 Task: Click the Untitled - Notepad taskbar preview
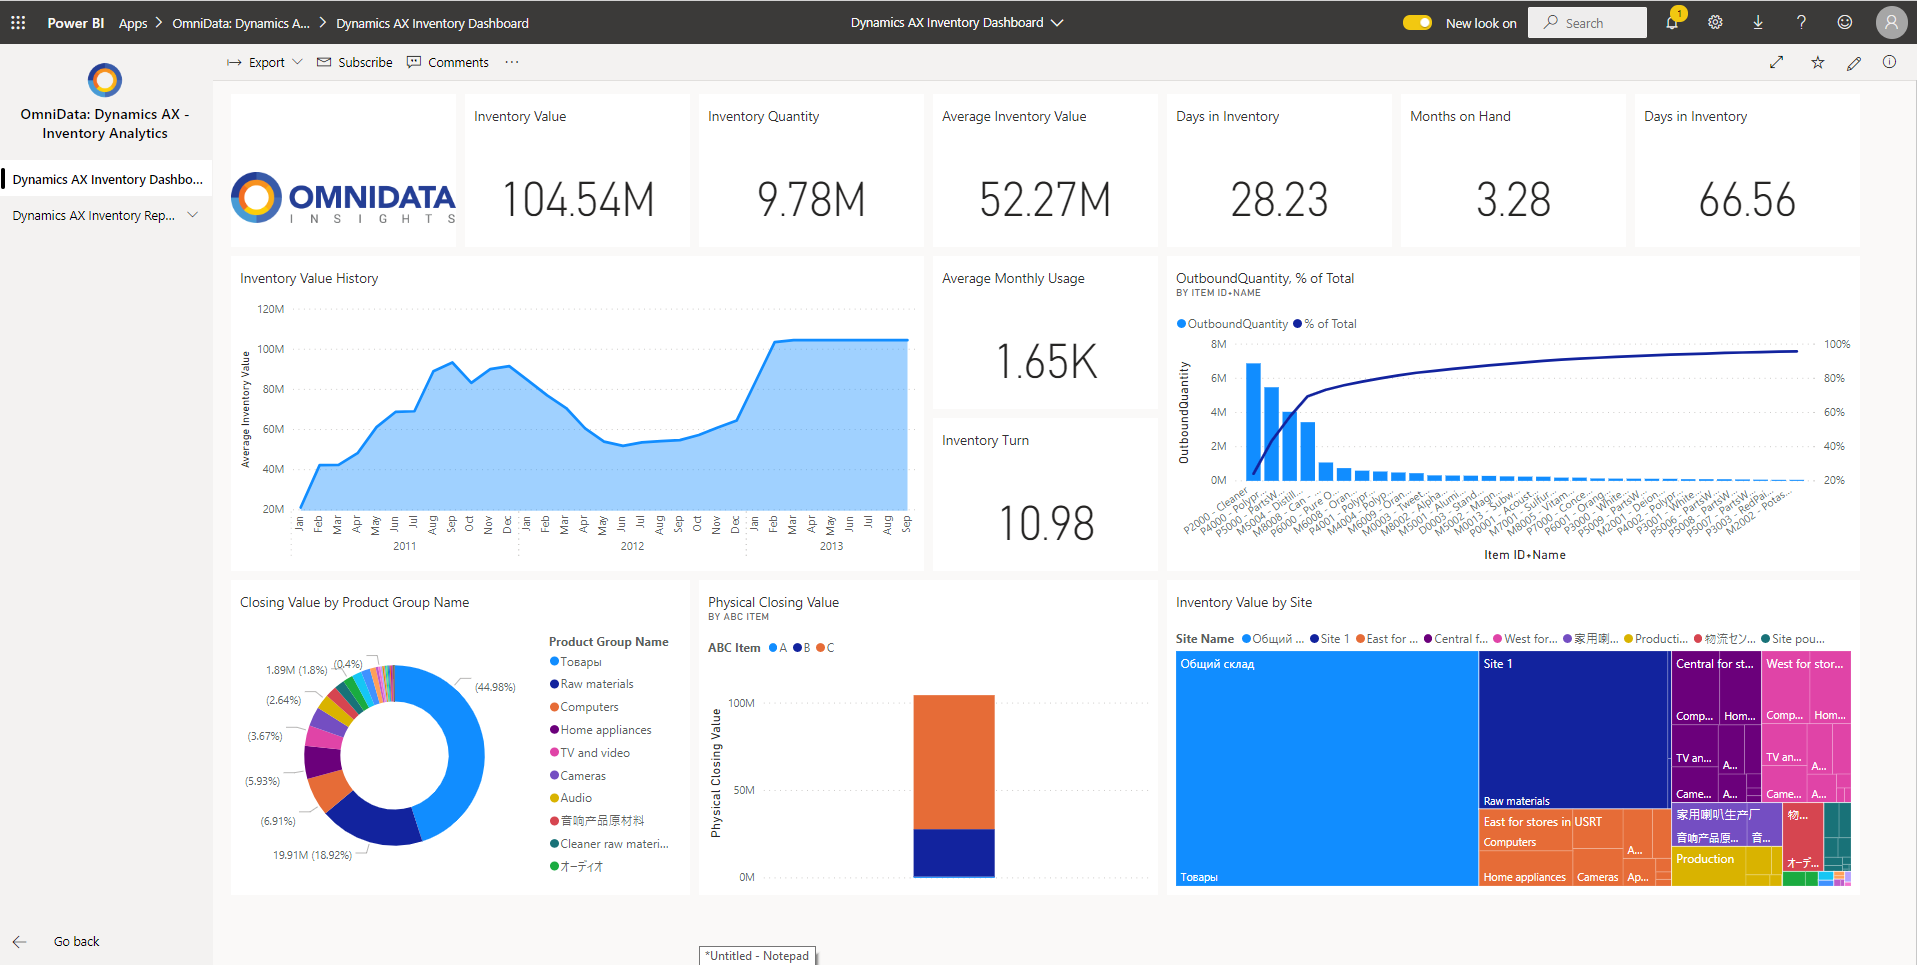pyautogui.click(x=757, y=956)
